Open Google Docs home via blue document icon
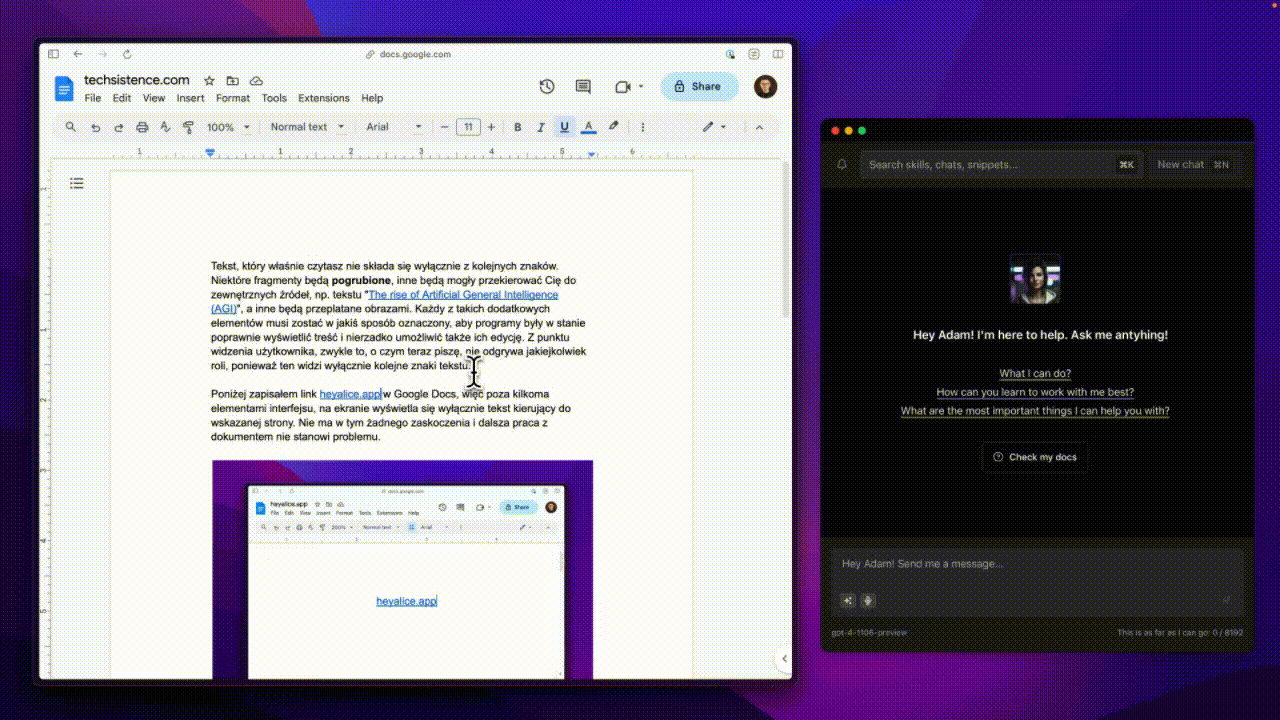The width and height of the screenshot is (1280, 720). click(65, 88)
